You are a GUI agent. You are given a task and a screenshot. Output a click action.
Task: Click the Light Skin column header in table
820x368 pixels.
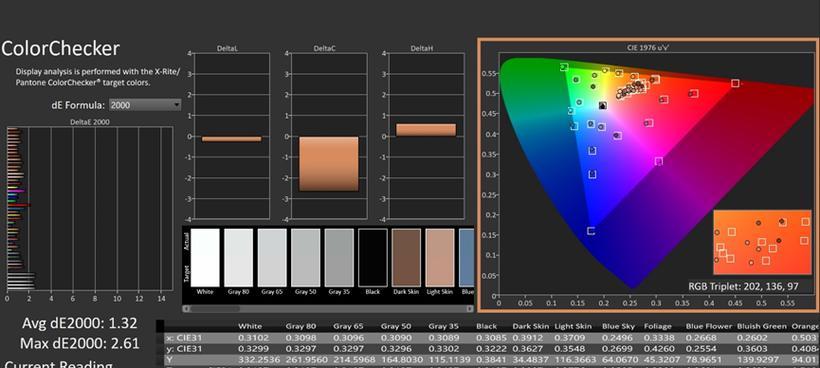pos(573,326)
